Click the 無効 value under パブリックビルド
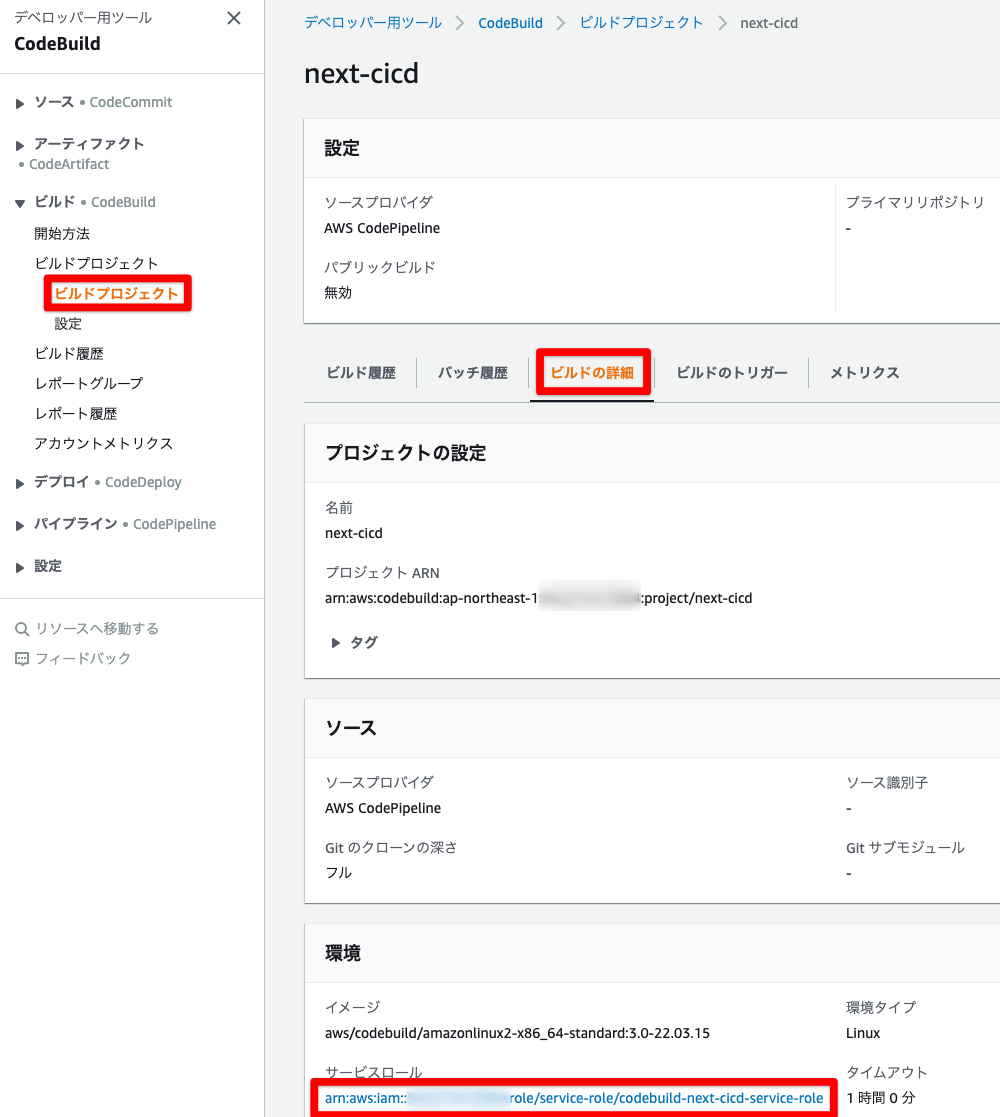 pos(338,293)
